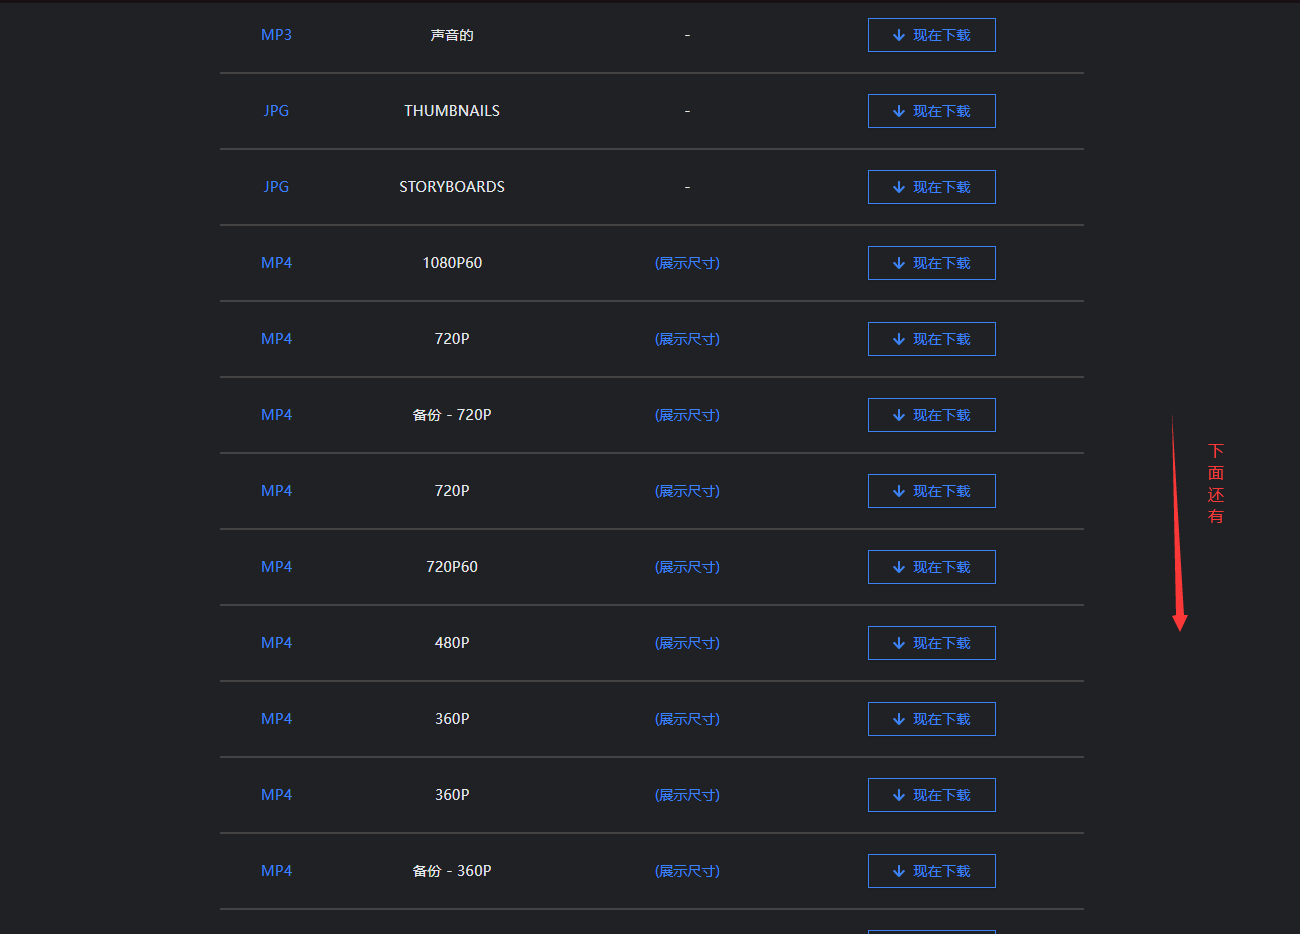
Task: Click JPG label in STORYBOARDS row
Action: [x=276, y=187]
